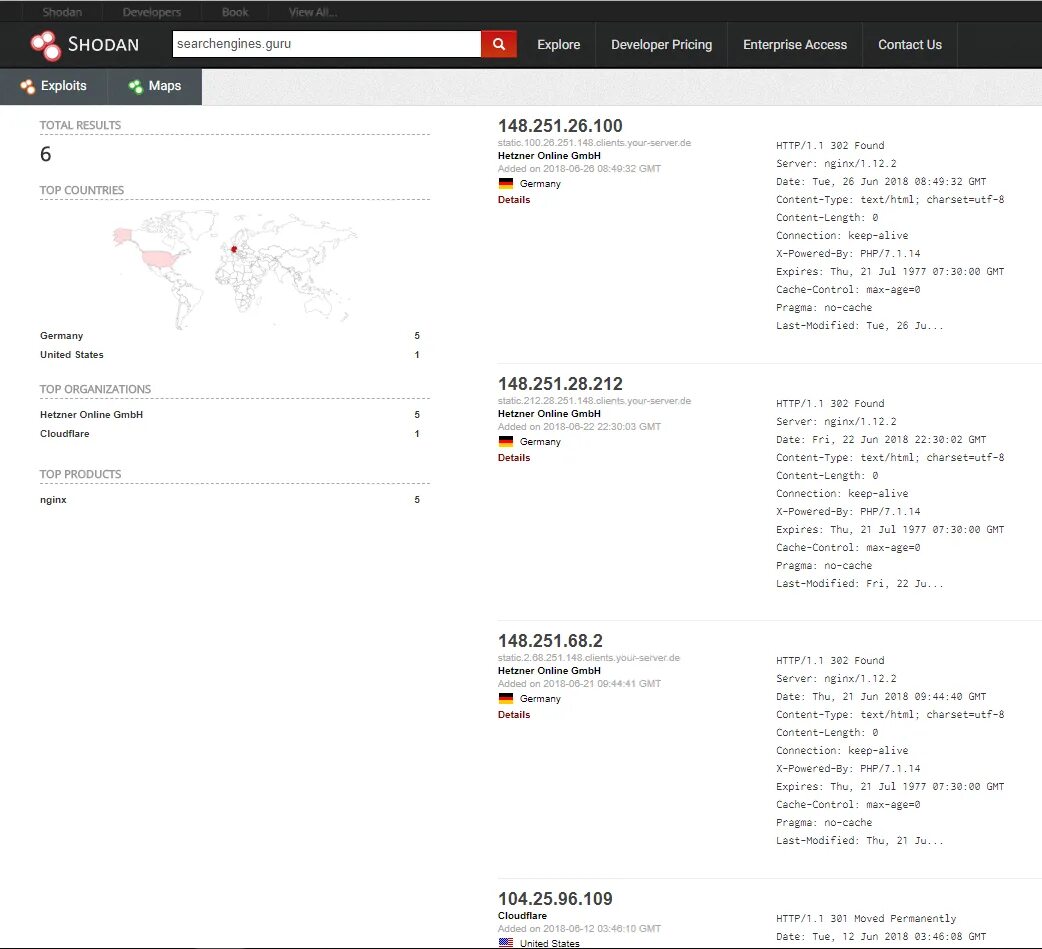Click the US flag under 104.25.96.109

(506, 942)
